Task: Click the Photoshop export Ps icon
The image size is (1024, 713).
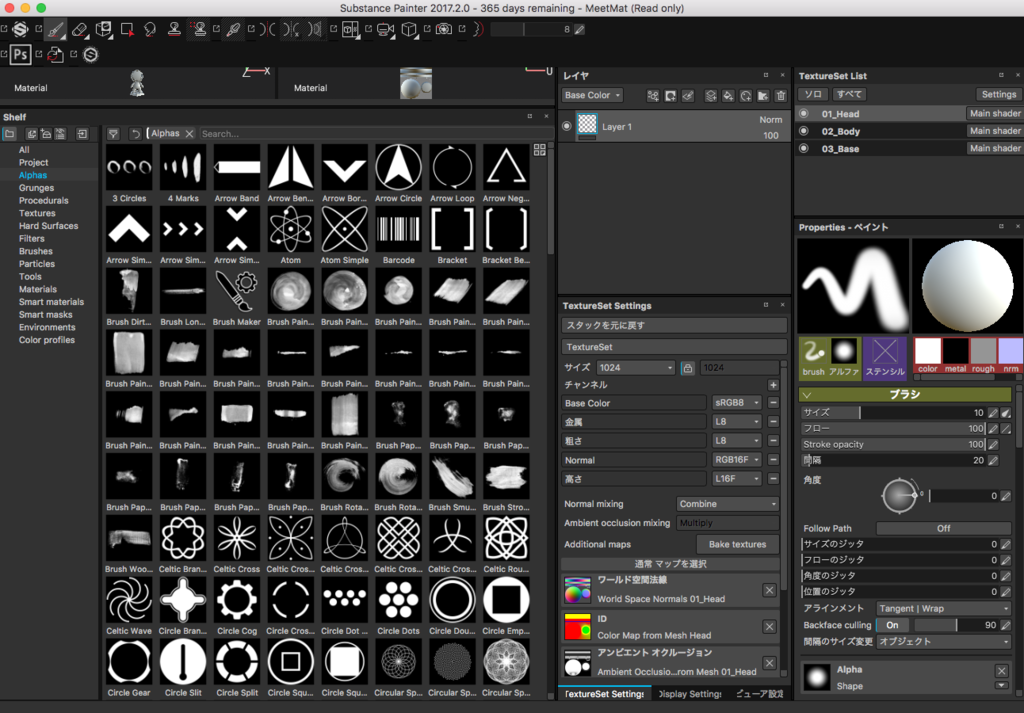Action: (20, 54)
